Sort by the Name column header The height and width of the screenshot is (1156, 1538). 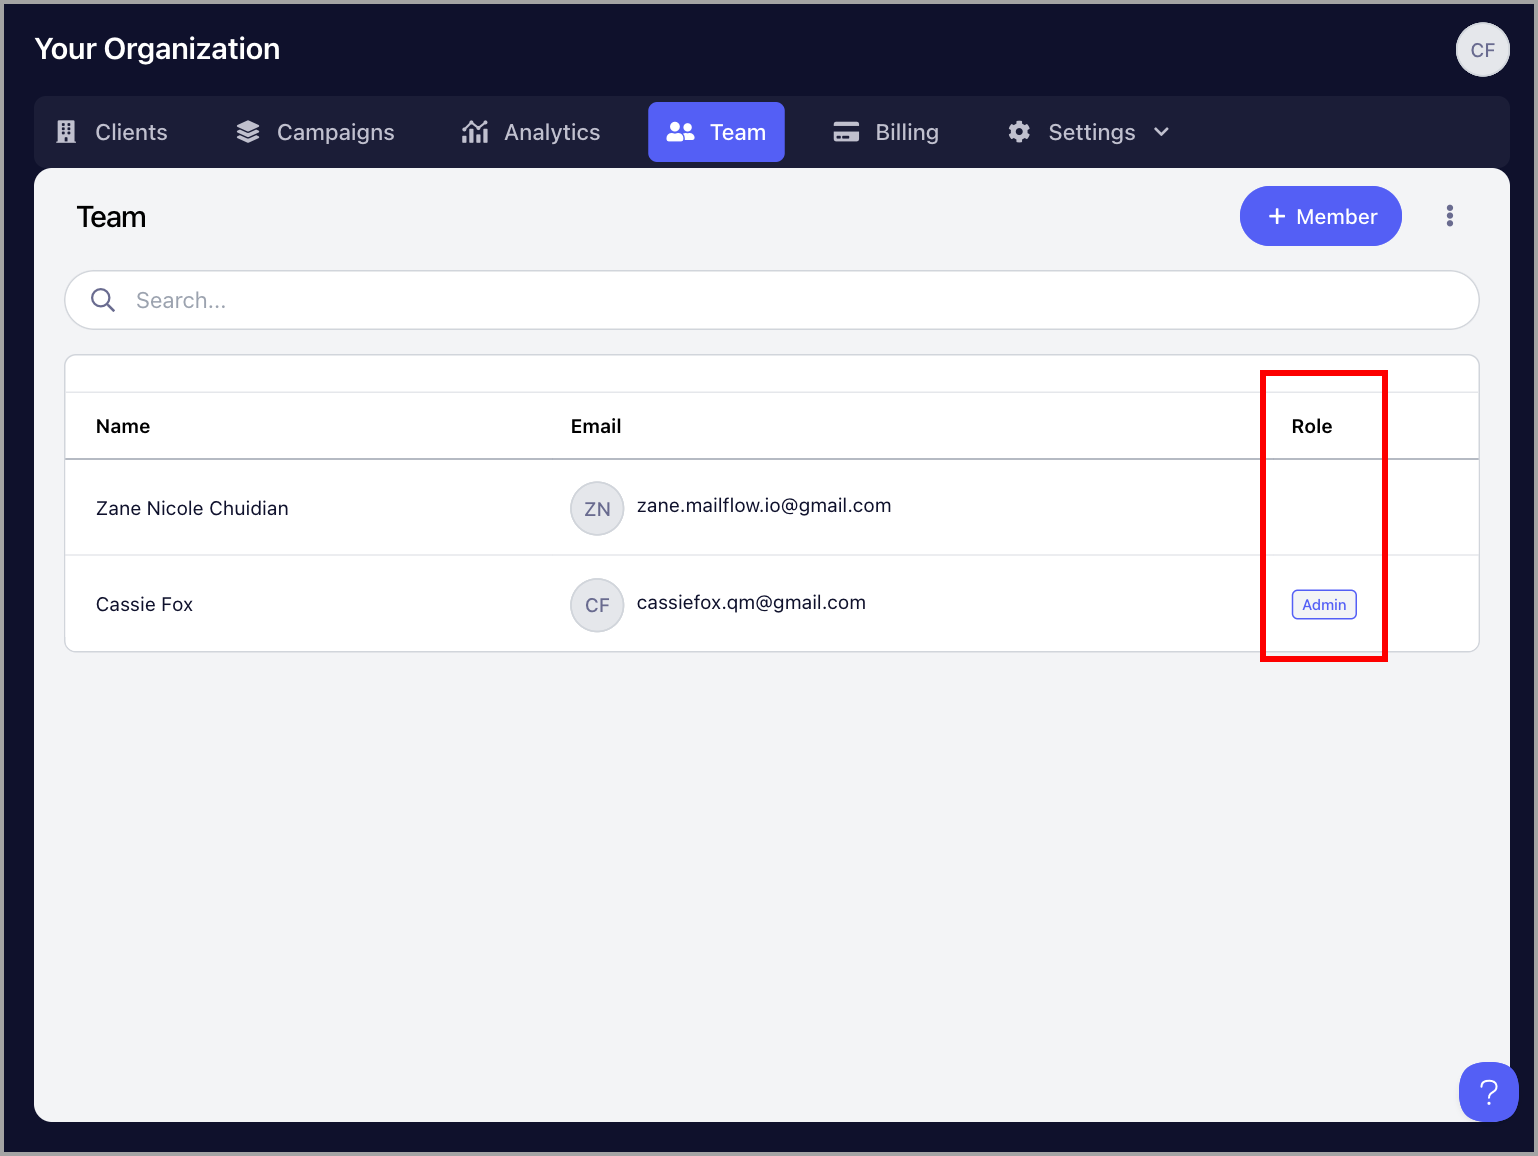[123, 426]
